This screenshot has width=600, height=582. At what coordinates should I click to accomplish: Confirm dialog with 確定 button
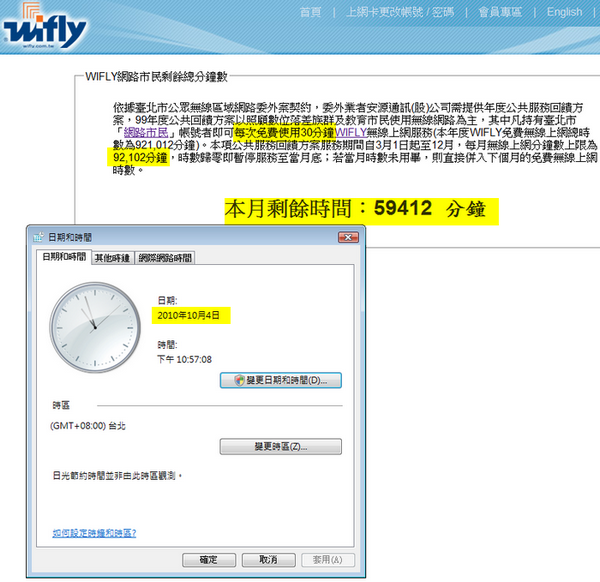(209, 560)
